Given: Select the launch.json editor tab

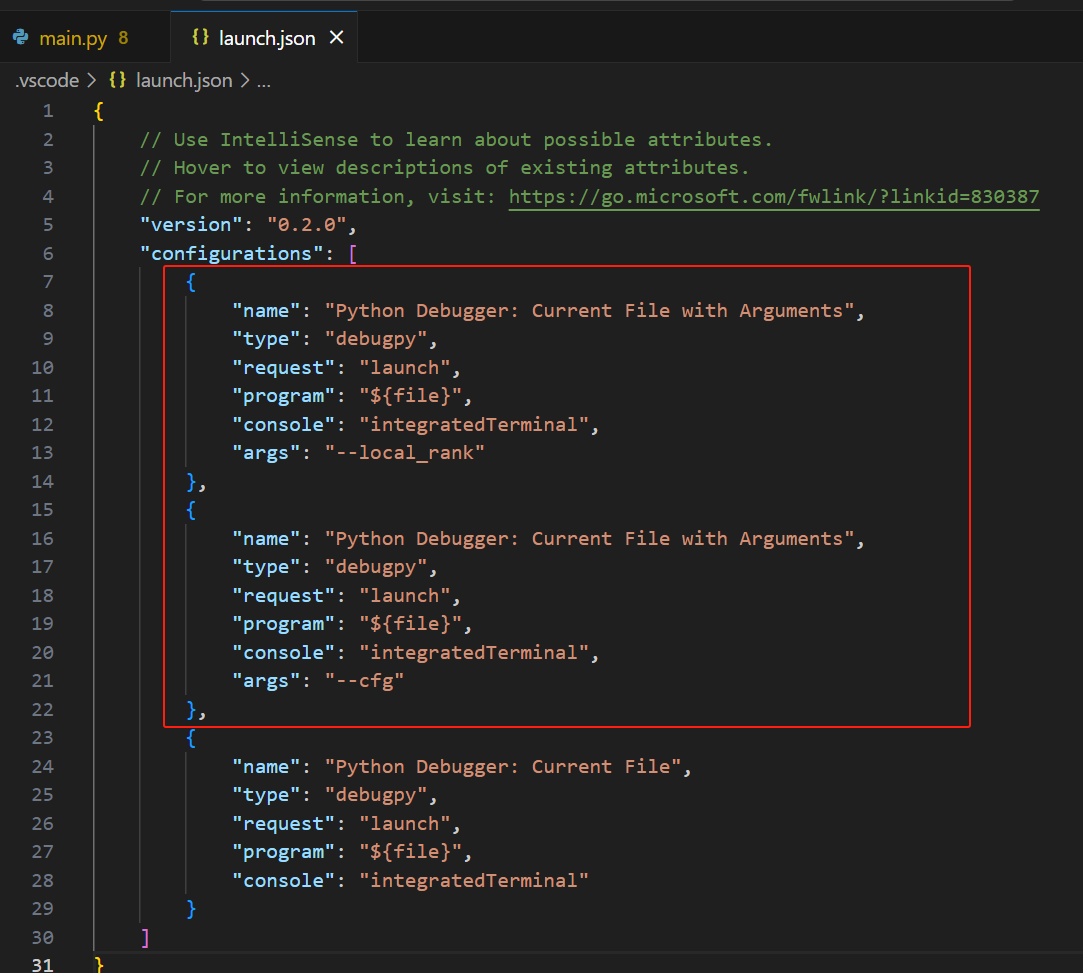Looking at the screenshot, I should click(266, 39).
